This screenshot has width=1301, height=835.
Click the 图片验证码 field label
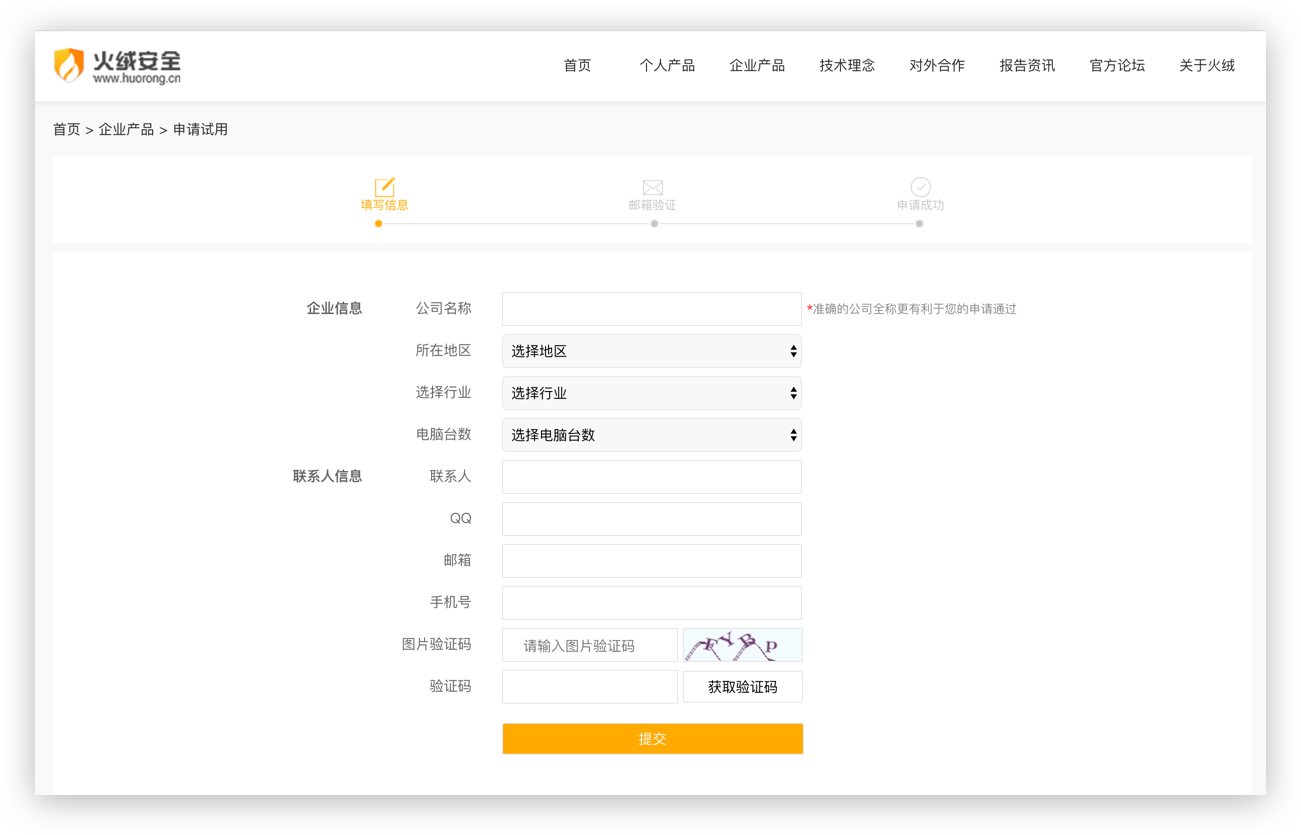[436, 645]
